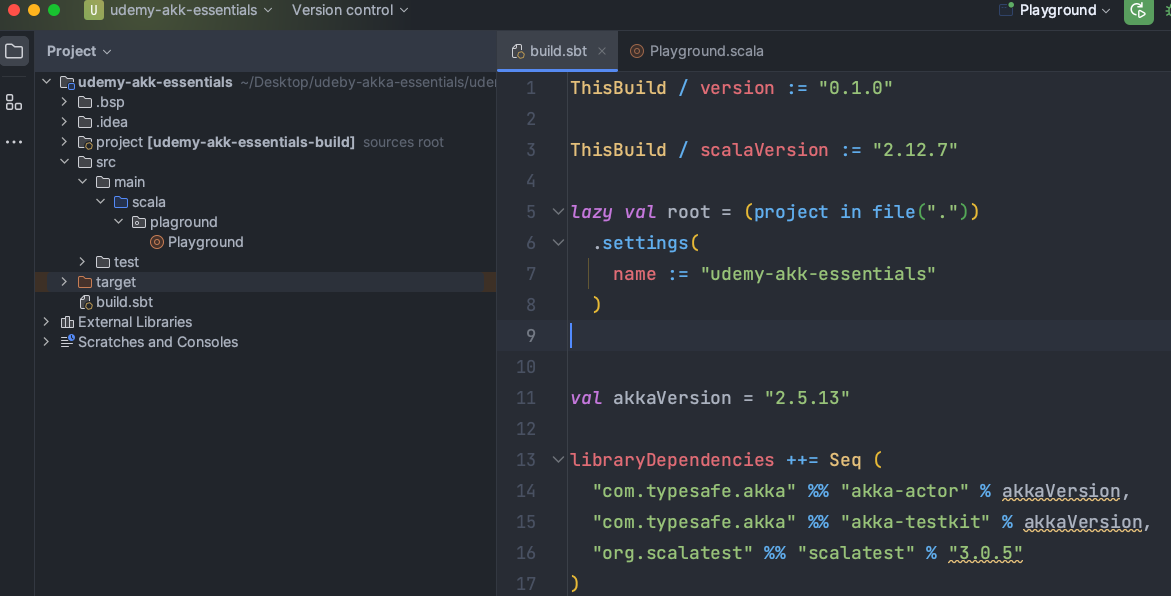Collapse the plaground package
Viewport: 1171px width, 596px height.
pyautogui.click(x=119, y=222)
